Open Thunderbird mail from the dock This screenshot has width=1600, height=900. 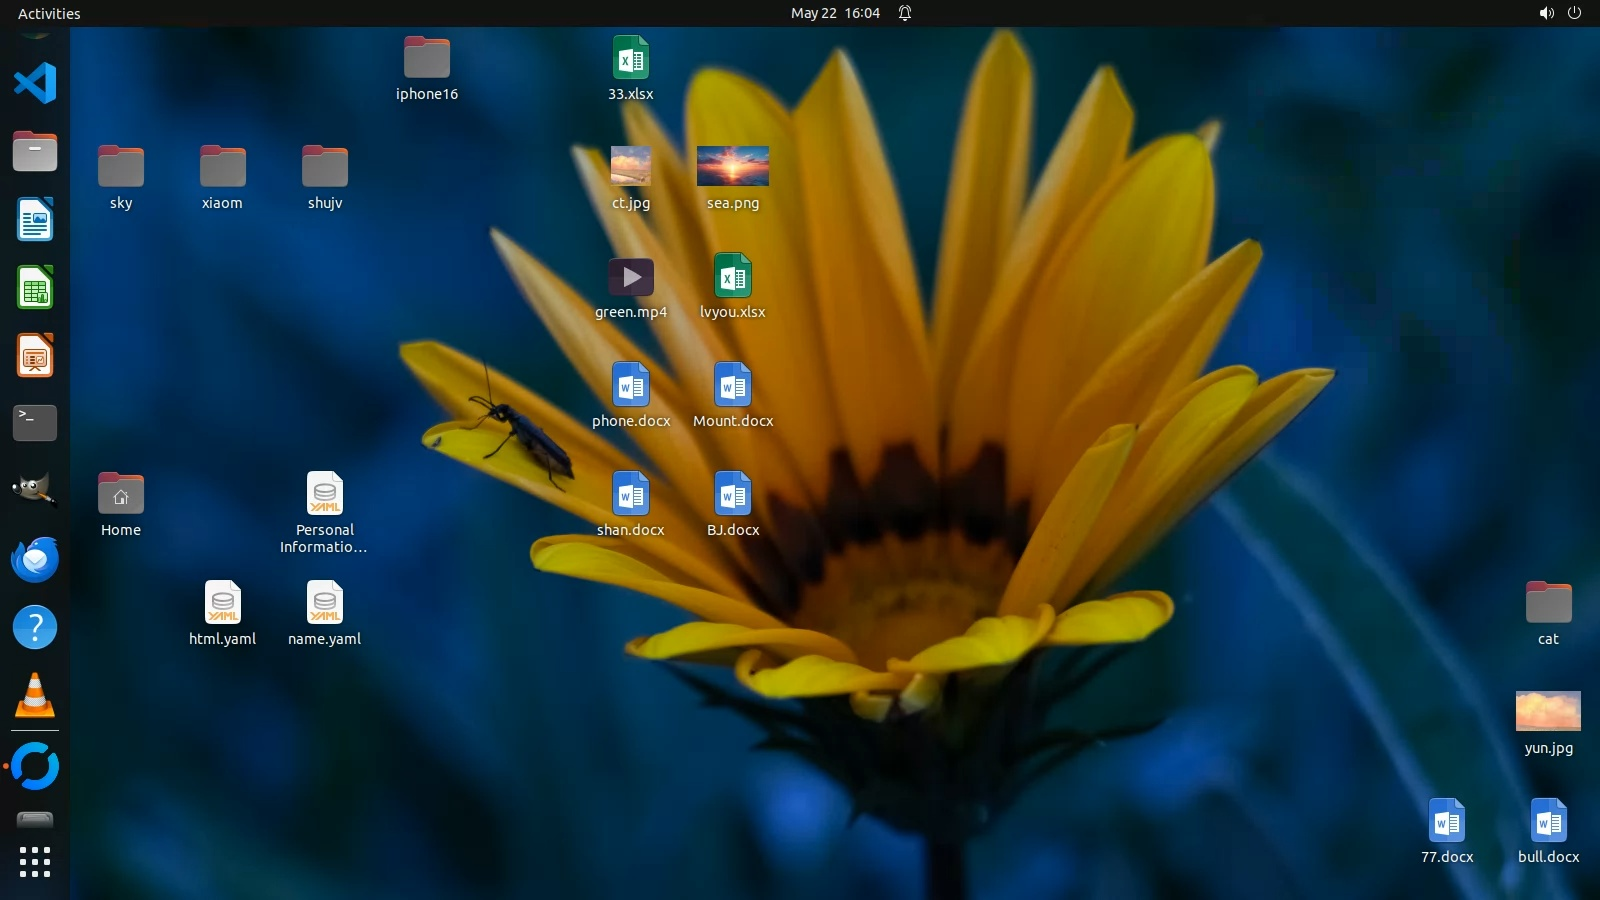[x=35, y=559]
